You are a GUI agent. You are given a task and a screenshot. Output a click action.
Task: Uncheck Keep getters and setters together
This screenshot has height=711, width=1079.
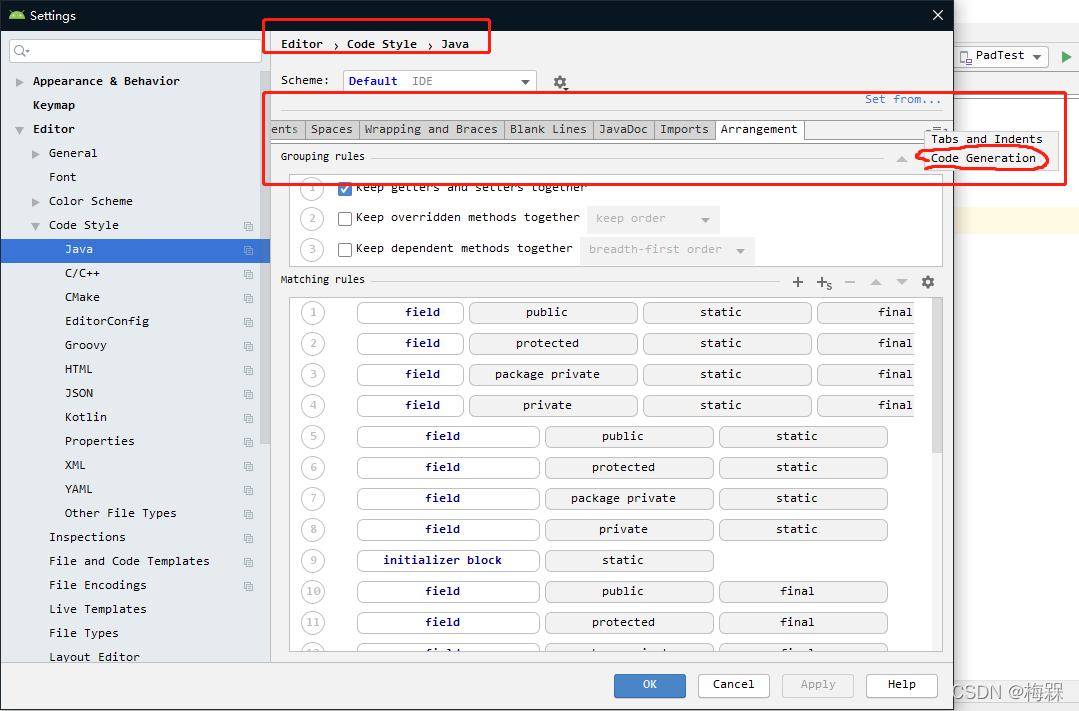tap(345, 188)
